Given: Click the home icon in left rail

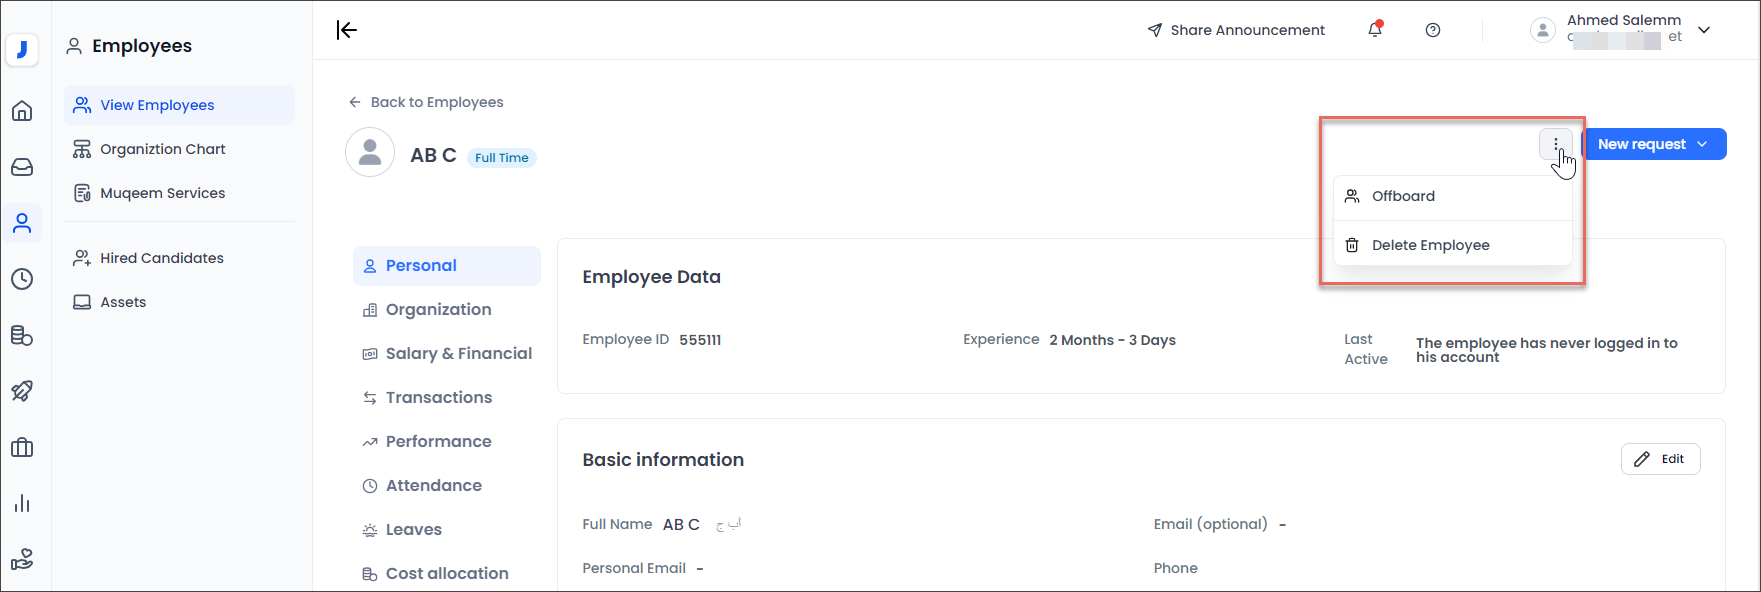Looking at the screenshot, I should [x=22, y=111].
